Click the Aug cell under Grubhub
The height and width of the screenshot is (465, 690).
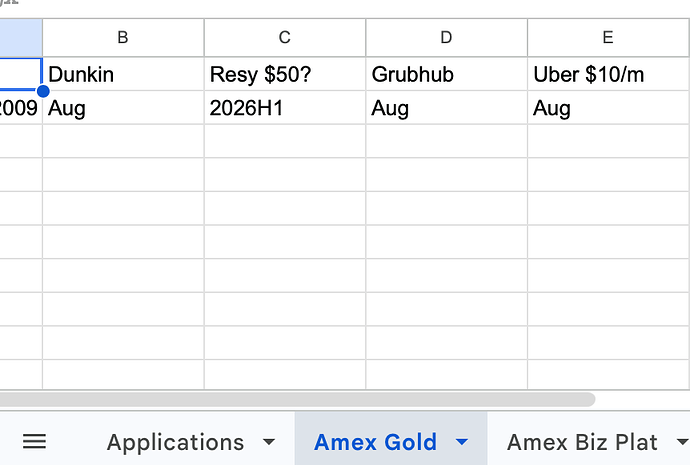[x=446, y=108]
